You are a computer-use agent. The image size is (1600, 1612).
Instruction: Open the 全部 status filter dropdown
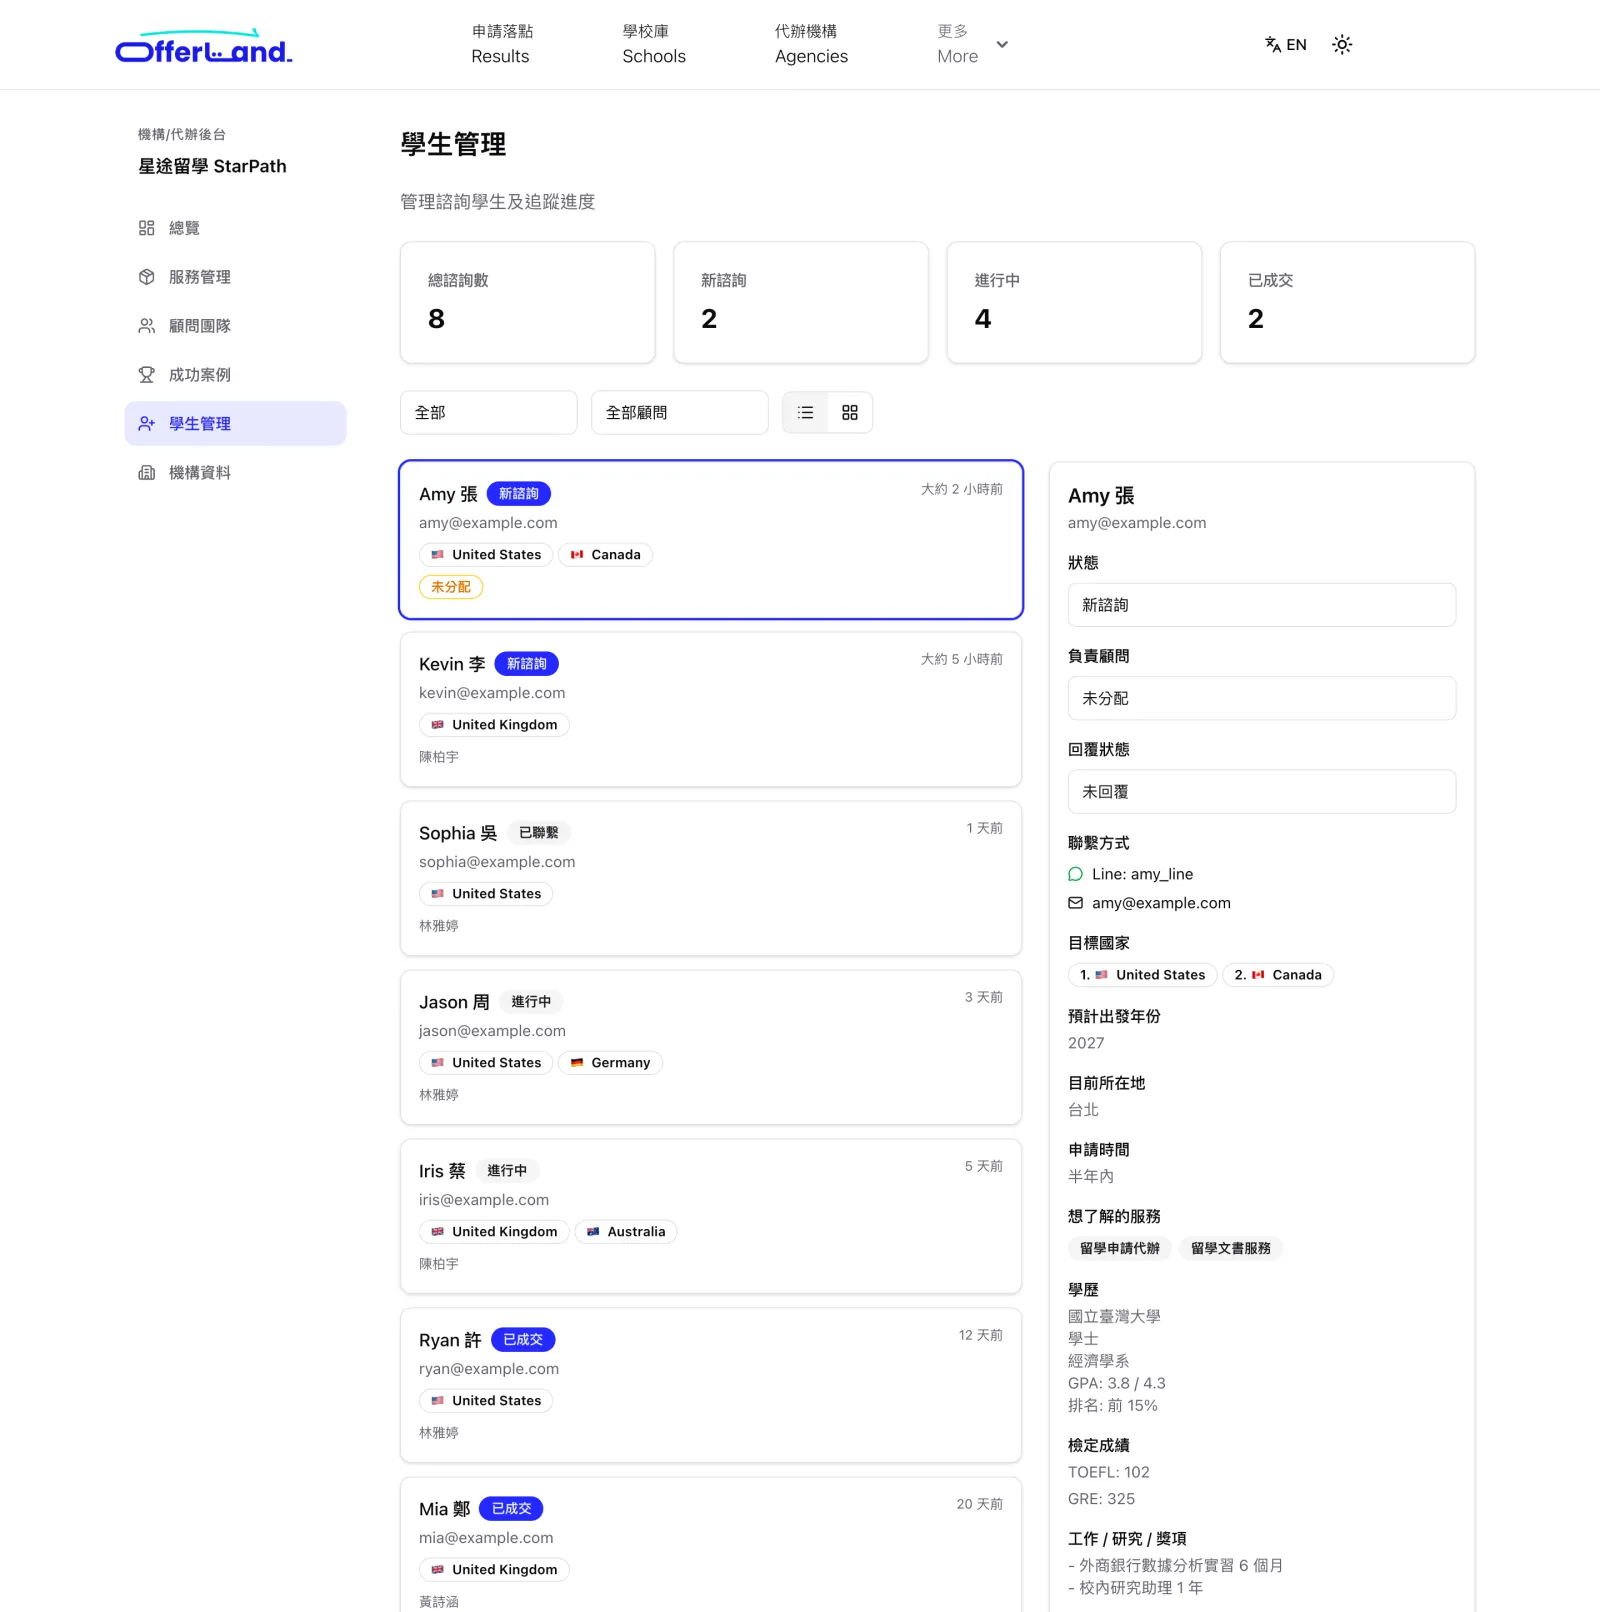point(489,413)
